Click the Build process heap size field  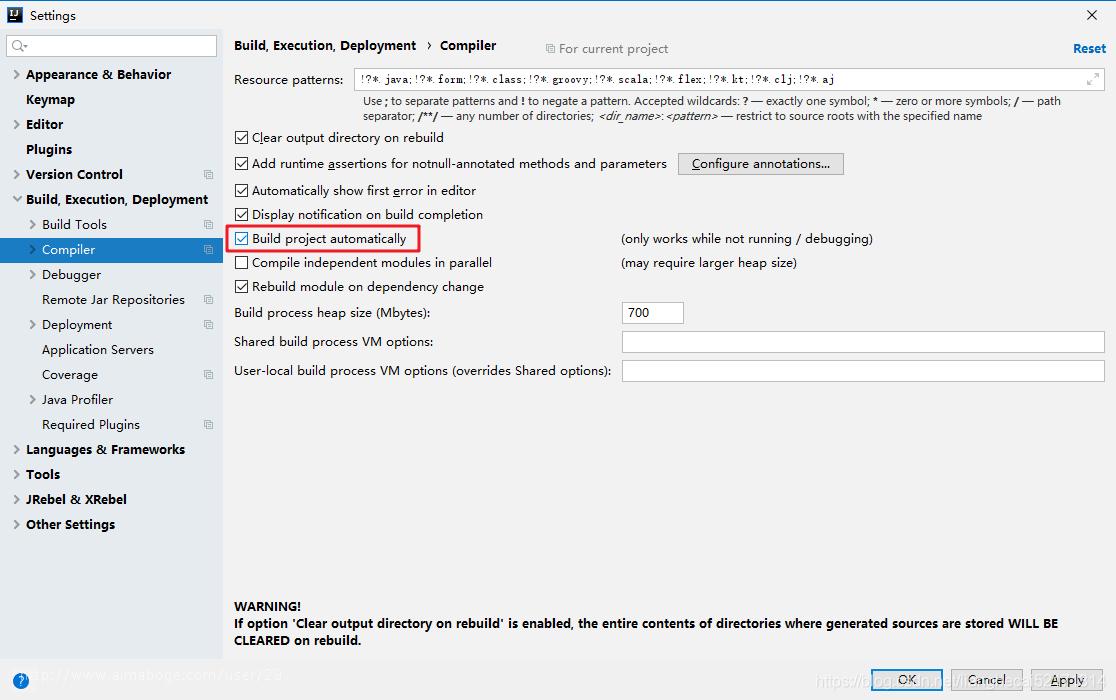pyautogui.click(x=653, y=312)
